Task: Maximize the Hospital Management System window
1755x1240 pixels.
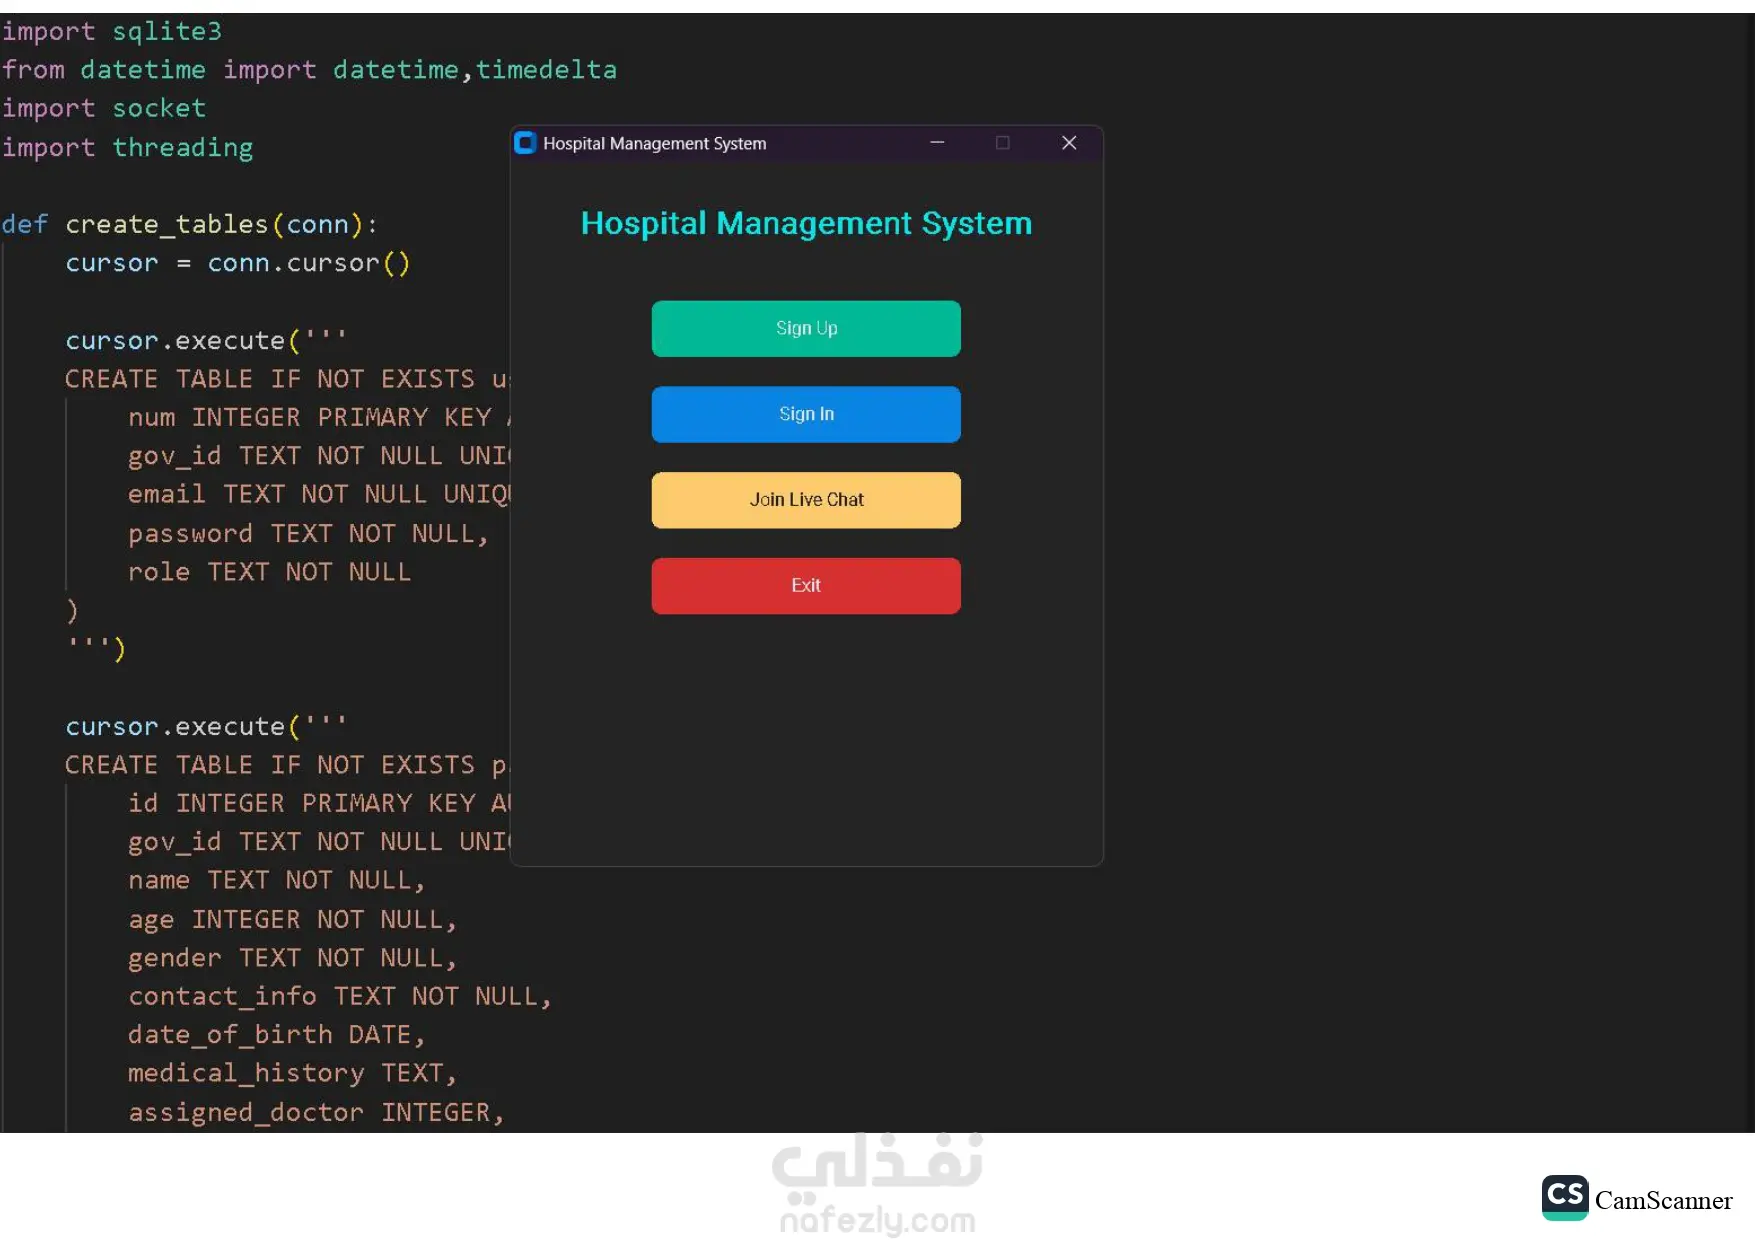Action: [x=1002, y=143]
